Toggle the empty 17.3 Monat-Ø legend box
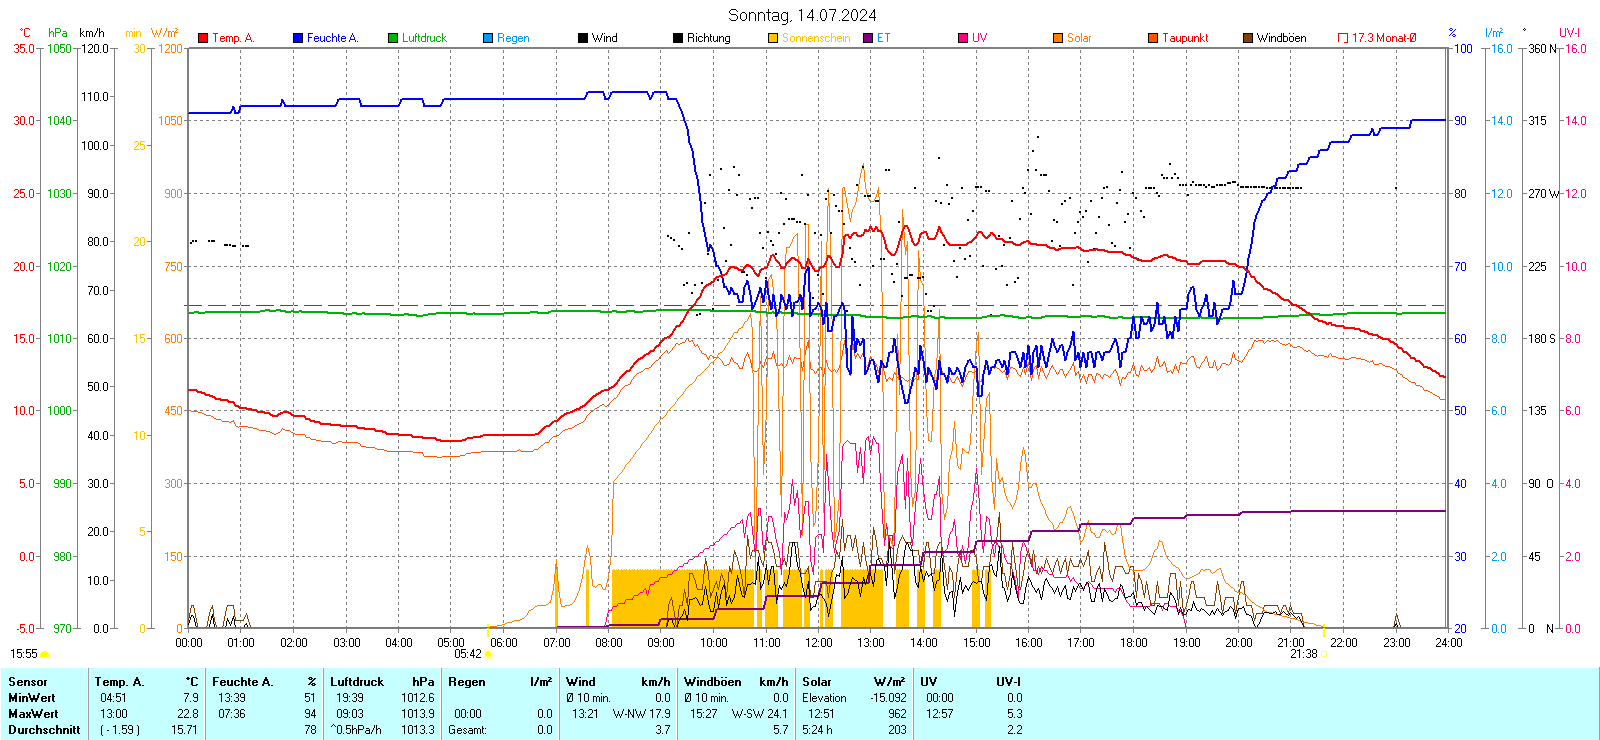The image size is (1600, 740). 1343,38
